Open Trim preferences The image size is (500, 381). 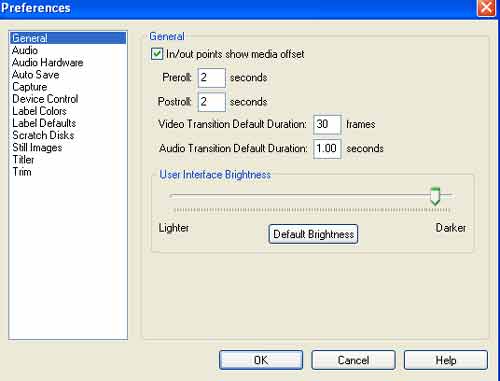coord(22,172)
